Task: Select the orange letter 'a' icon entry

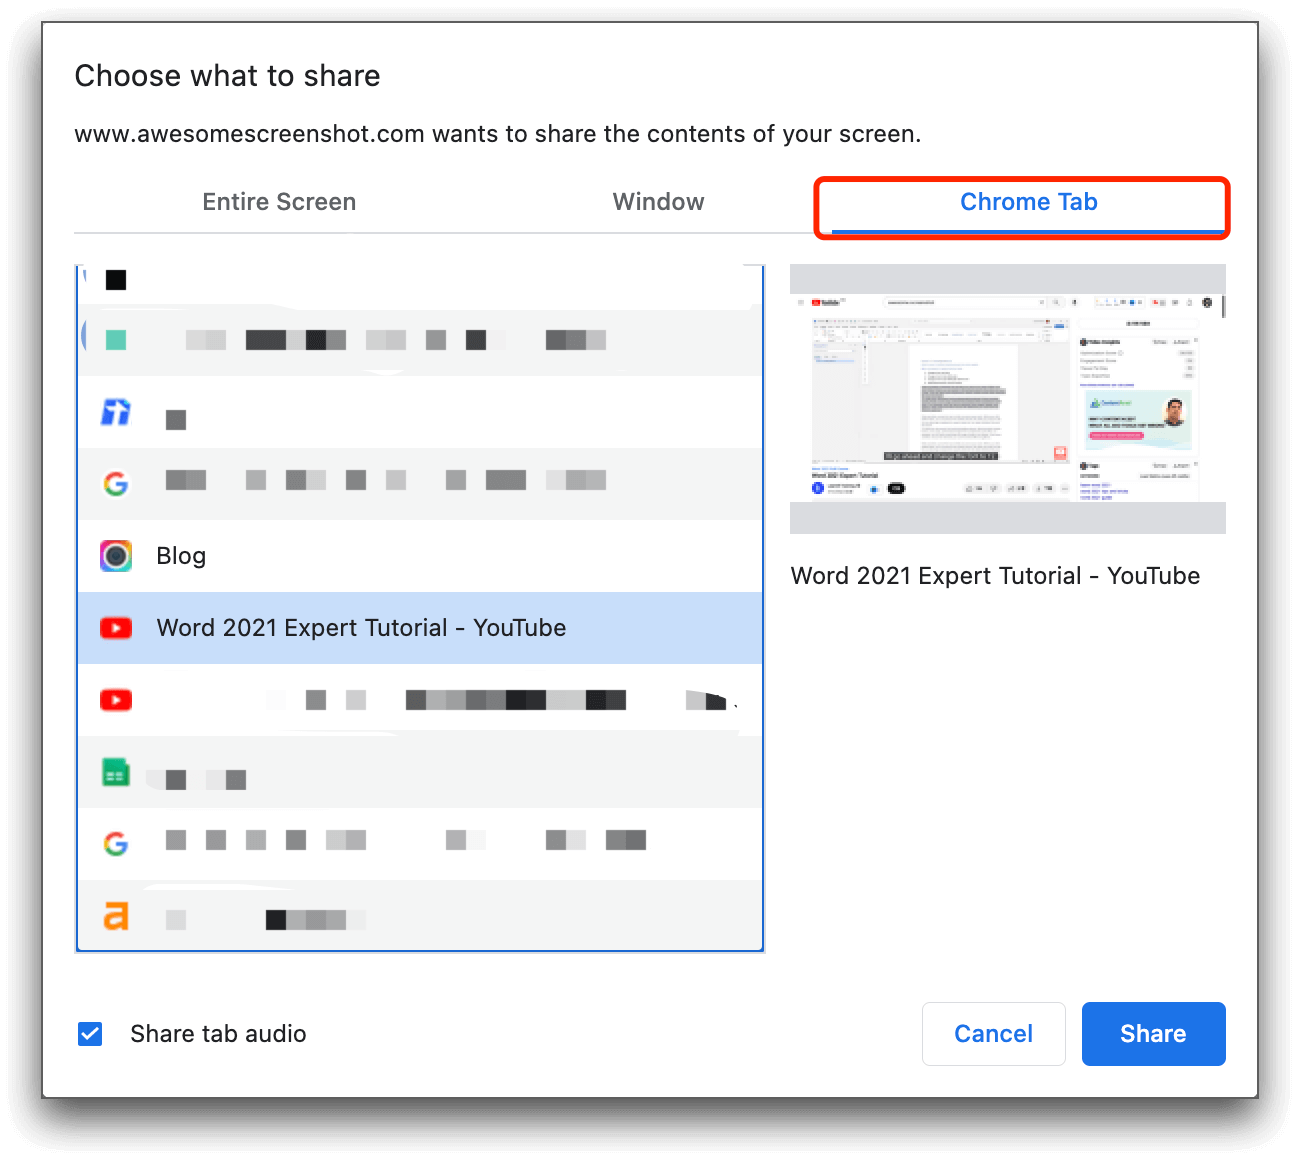Action: [x=116, y=916]
